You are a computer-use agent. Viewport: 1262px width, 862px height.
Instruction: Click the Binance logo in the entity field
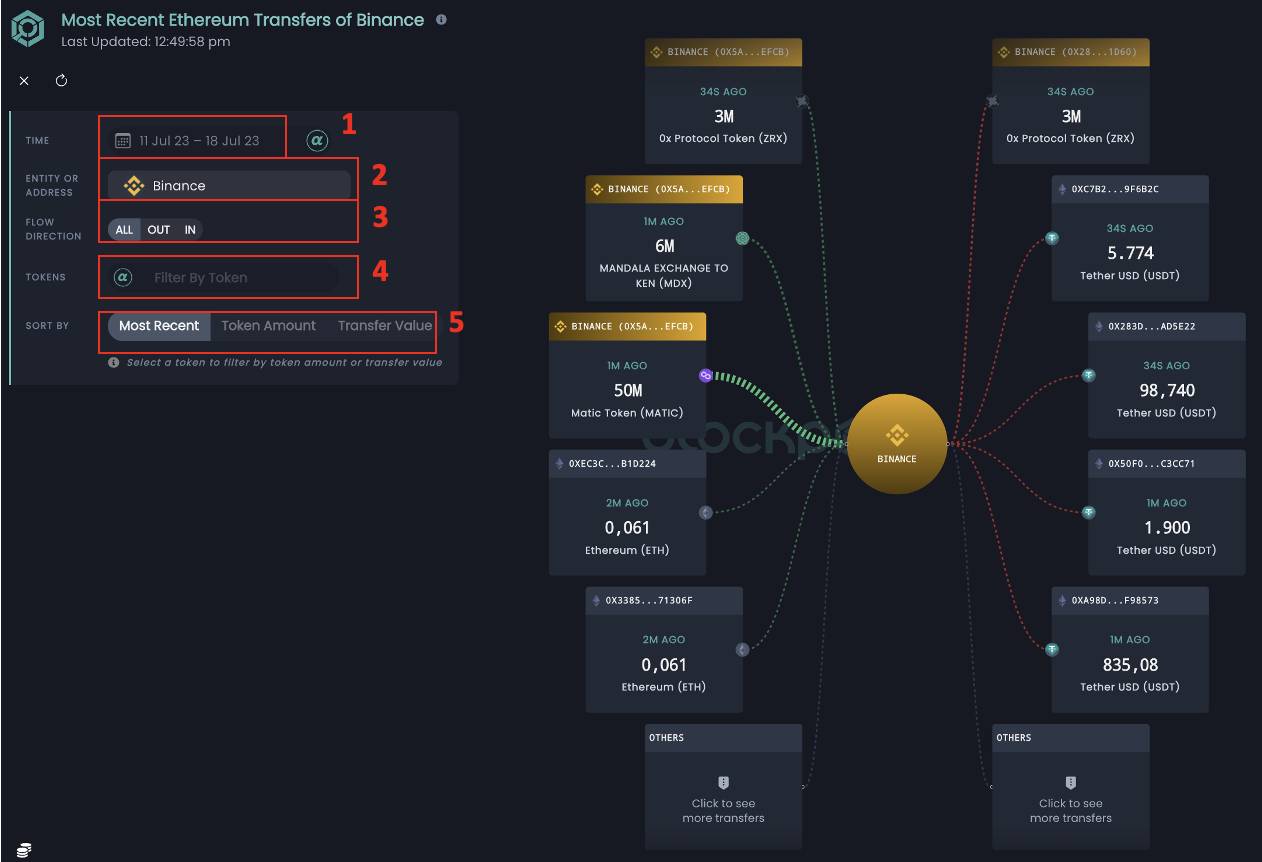click(134, 186)
